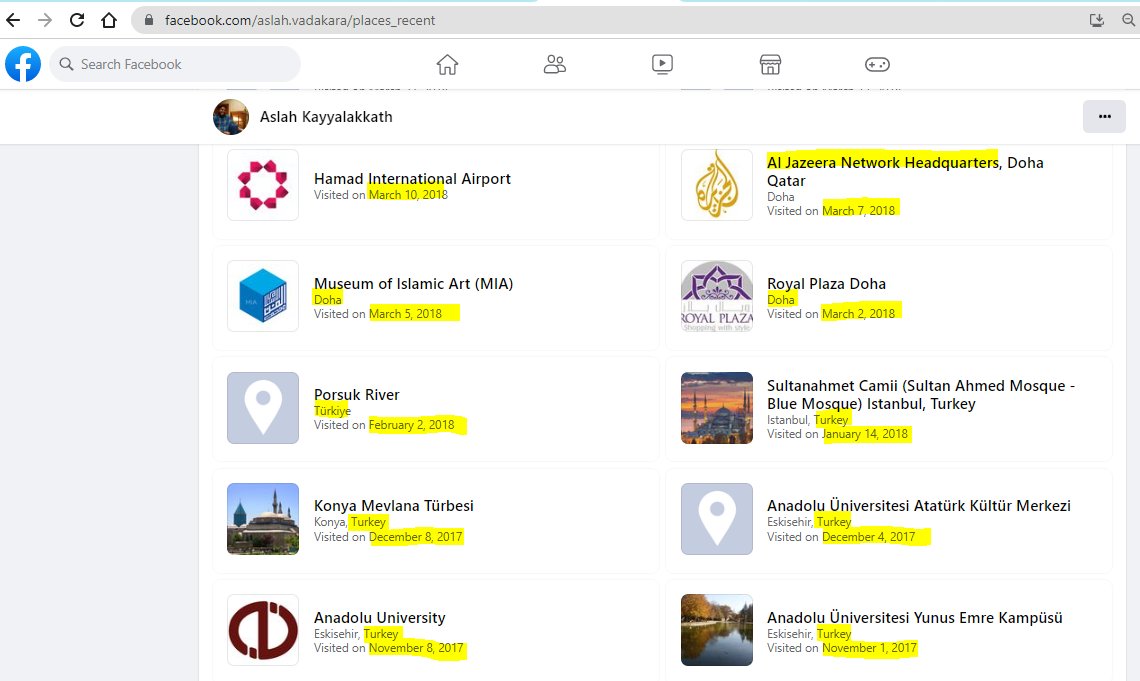Viewport: 1140px width, 681px height.
Task: Open Anadolu University place link
Action: click(380, 618)
